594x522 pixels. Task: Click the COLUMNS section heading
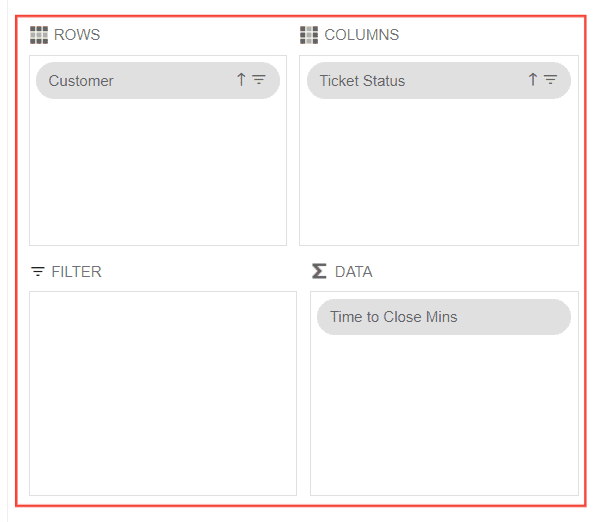click(x=361, y=35)
